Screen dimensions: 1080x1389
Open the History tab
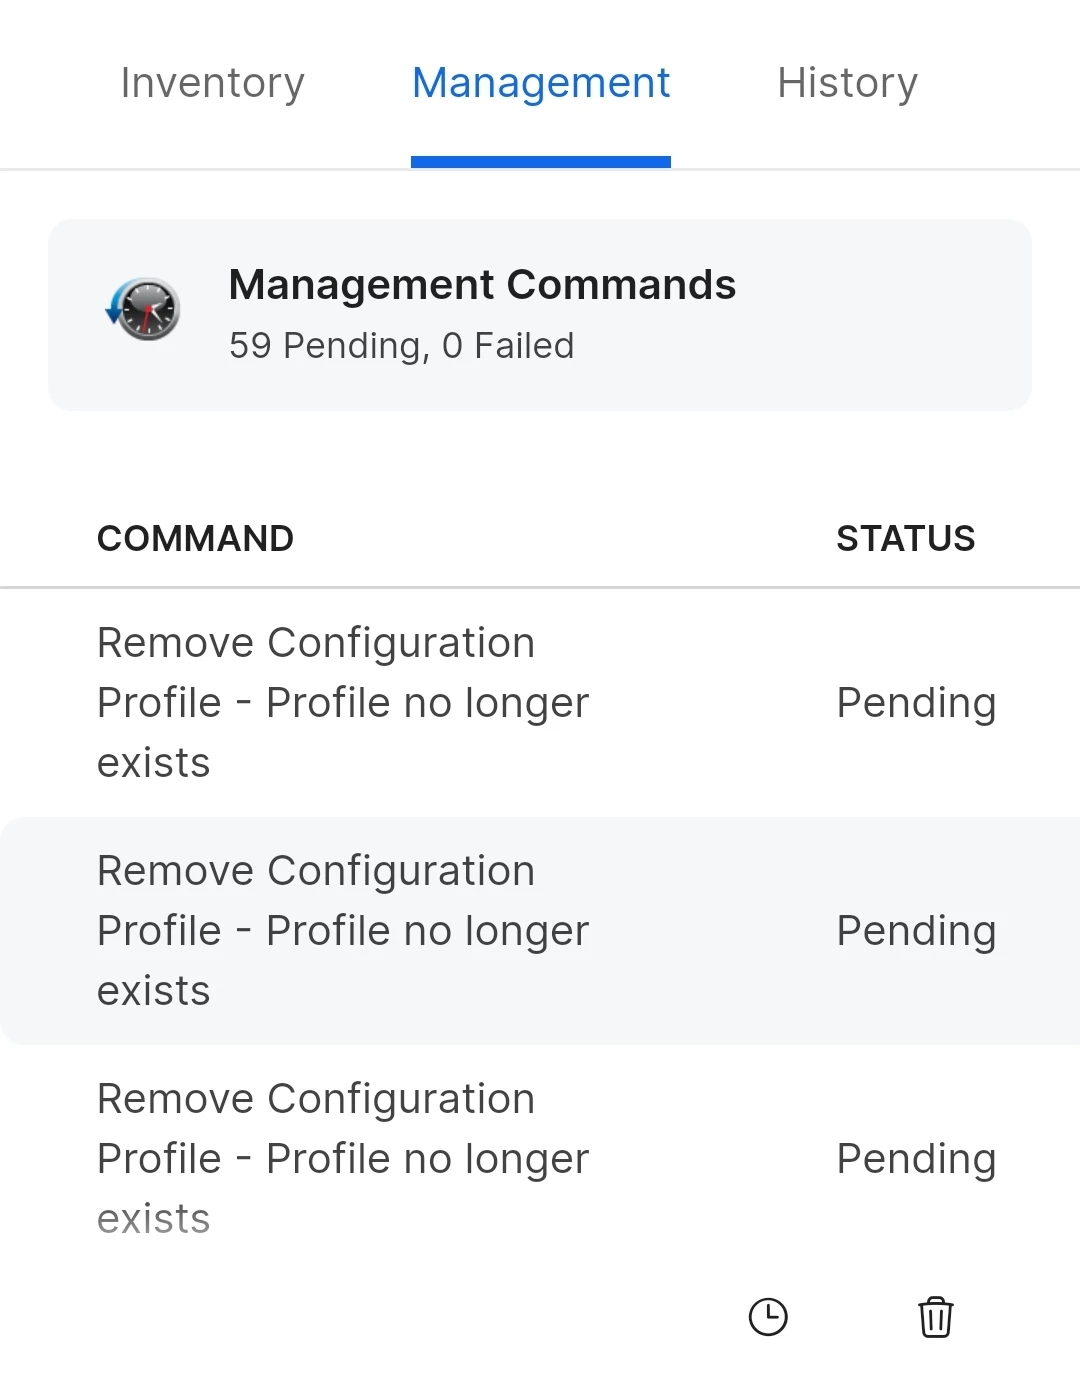[x=847, y=83]
